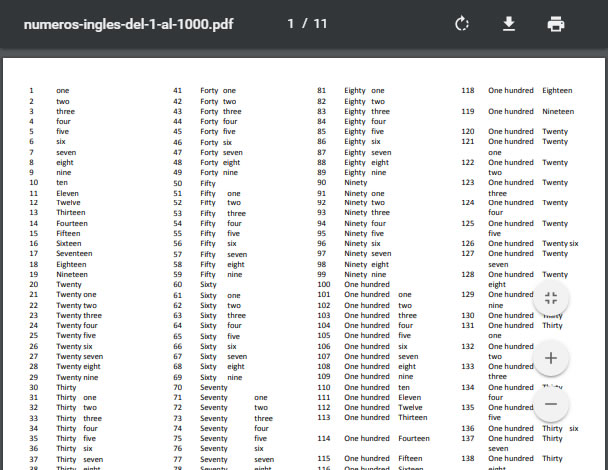Viewport: 608px width, 470px height.
Task: Print the PDF document
Action: click(x=556, y=24)
